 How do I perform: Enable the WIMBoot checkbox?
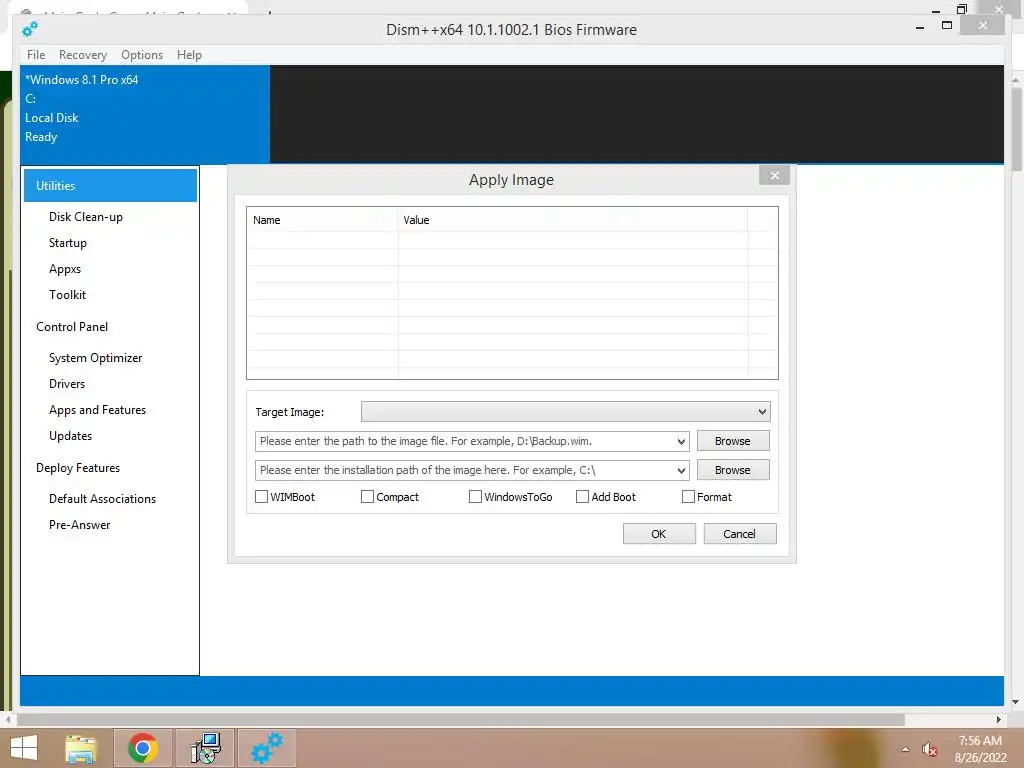[261, 497]
